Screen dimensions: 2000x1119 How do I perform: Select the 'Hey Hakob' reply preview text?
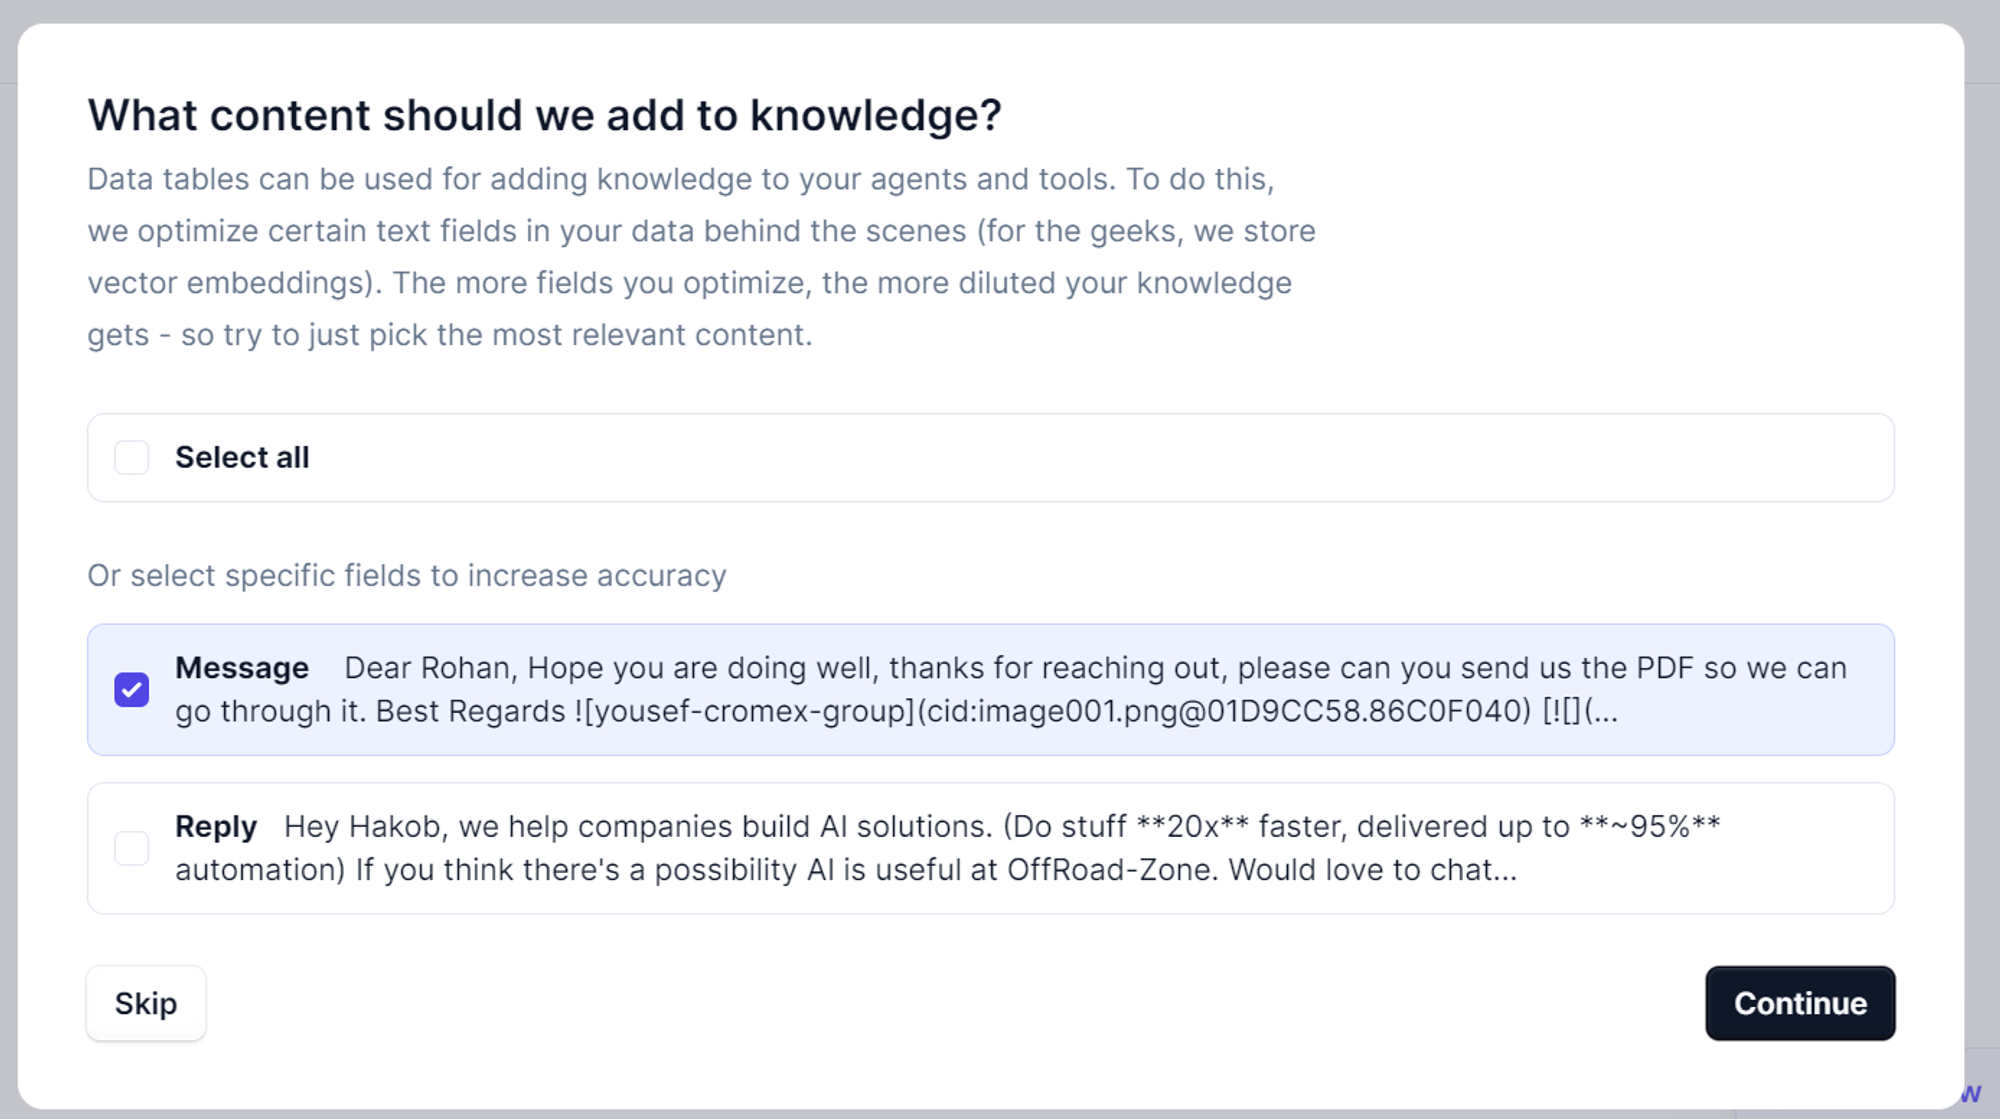[948, 848]
